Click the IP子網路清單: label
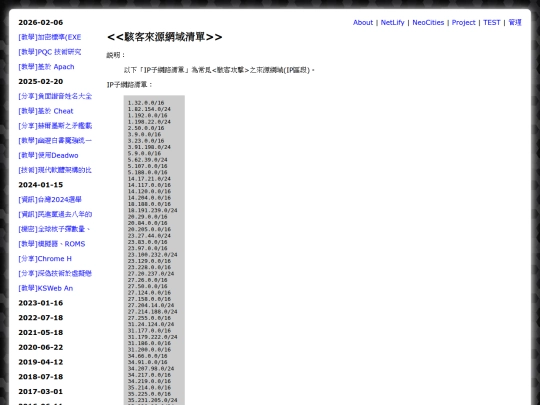540x405 pixels. coord(129,85)
